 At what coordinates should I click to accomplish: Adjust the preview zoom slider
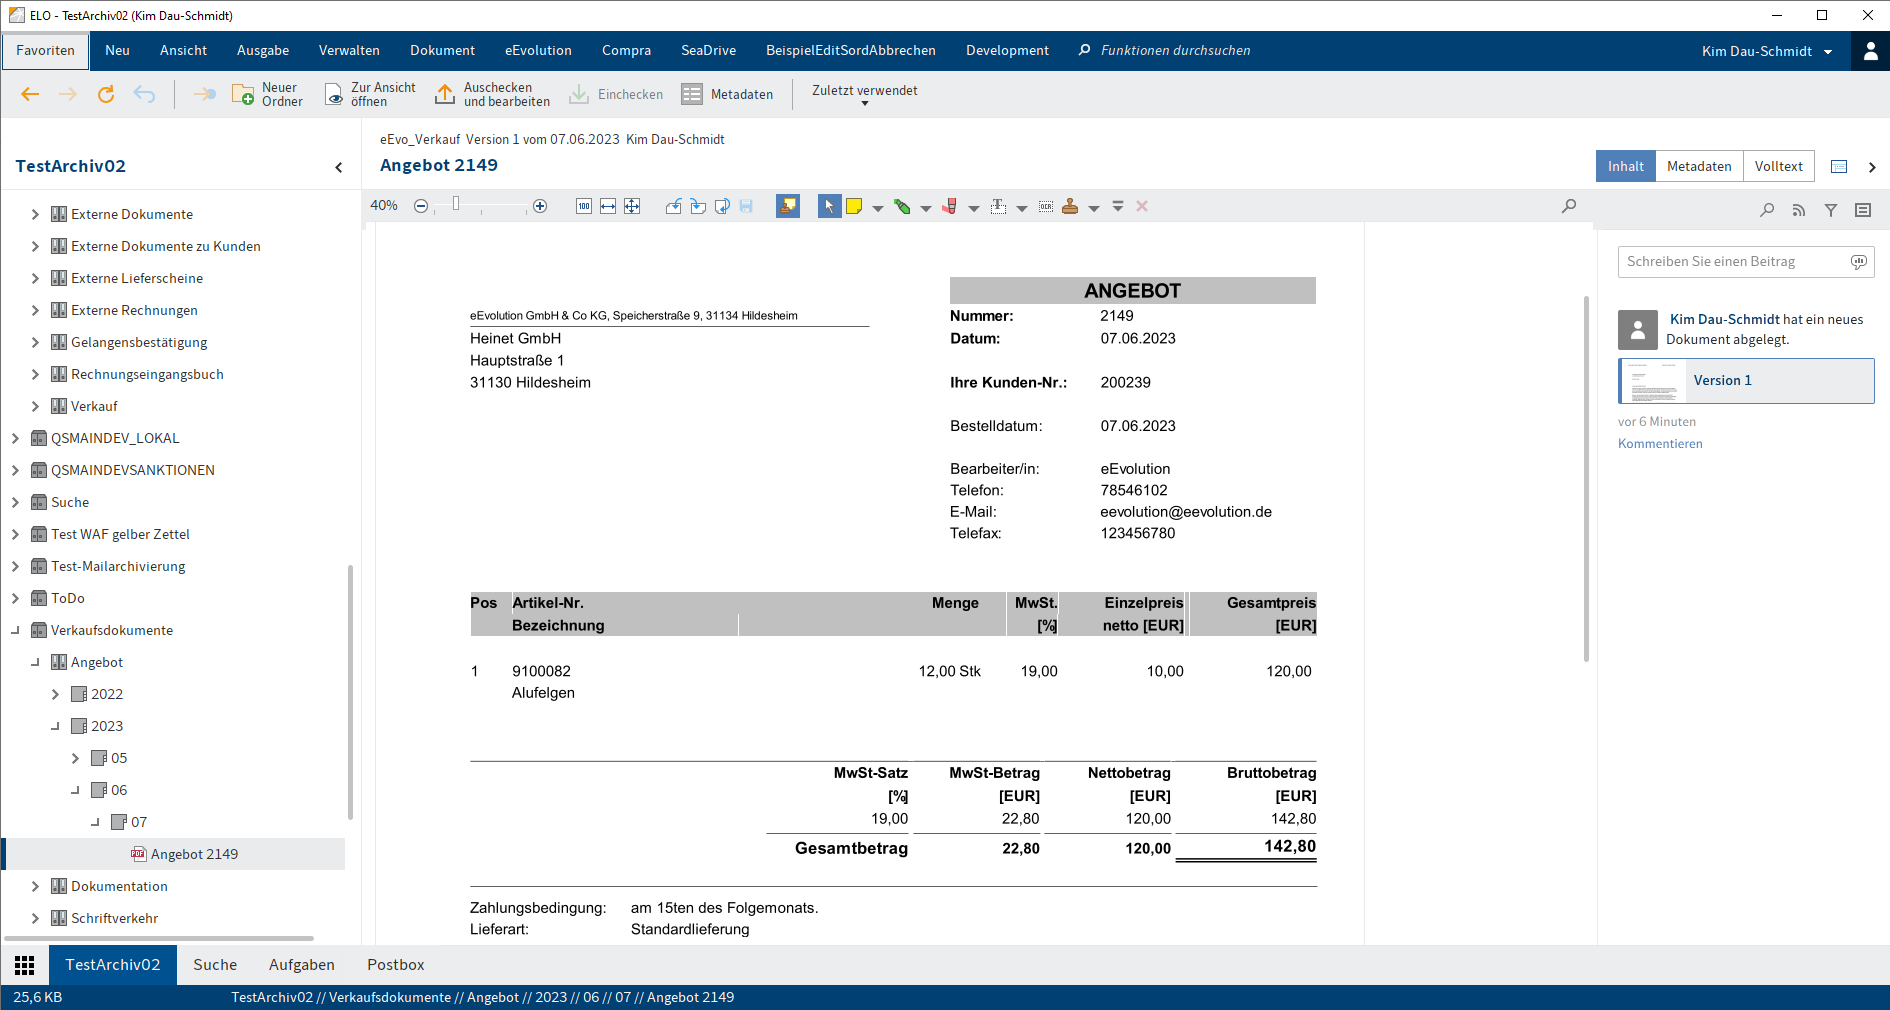tap(456, 204)
